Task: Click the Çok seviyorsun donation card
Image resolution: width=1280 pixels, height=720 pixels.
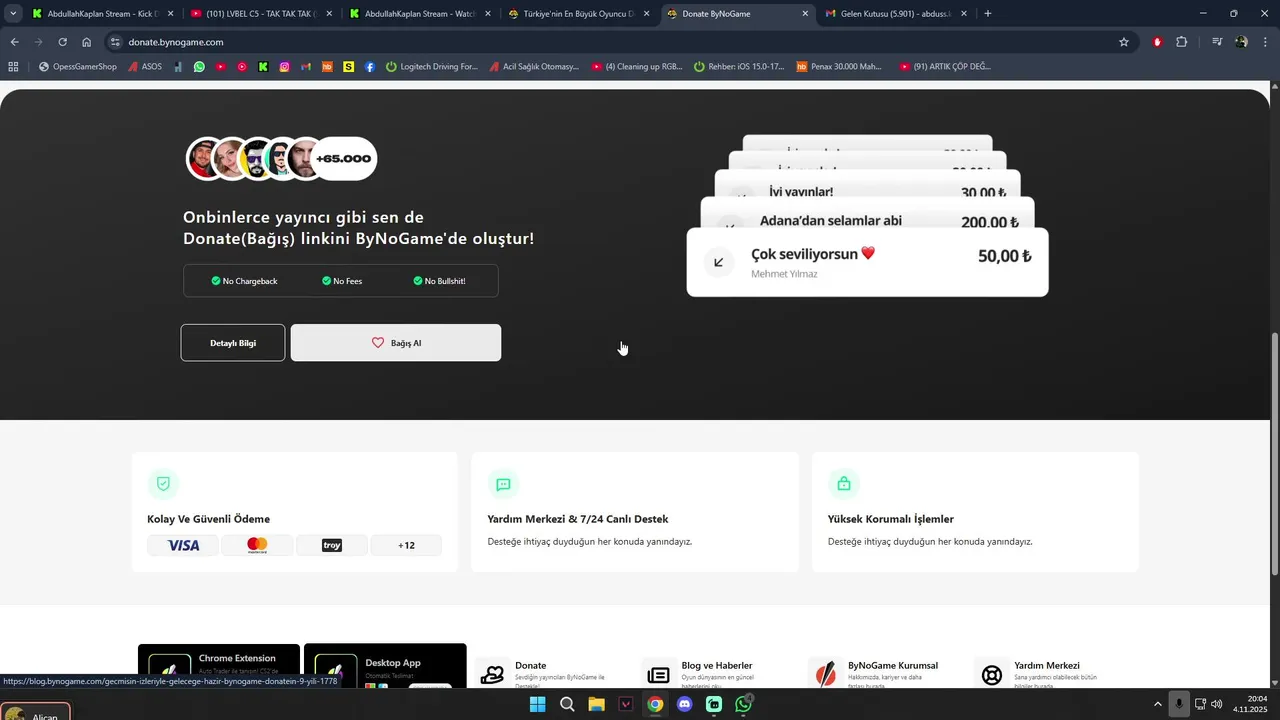Action: [x=867, y=262]
